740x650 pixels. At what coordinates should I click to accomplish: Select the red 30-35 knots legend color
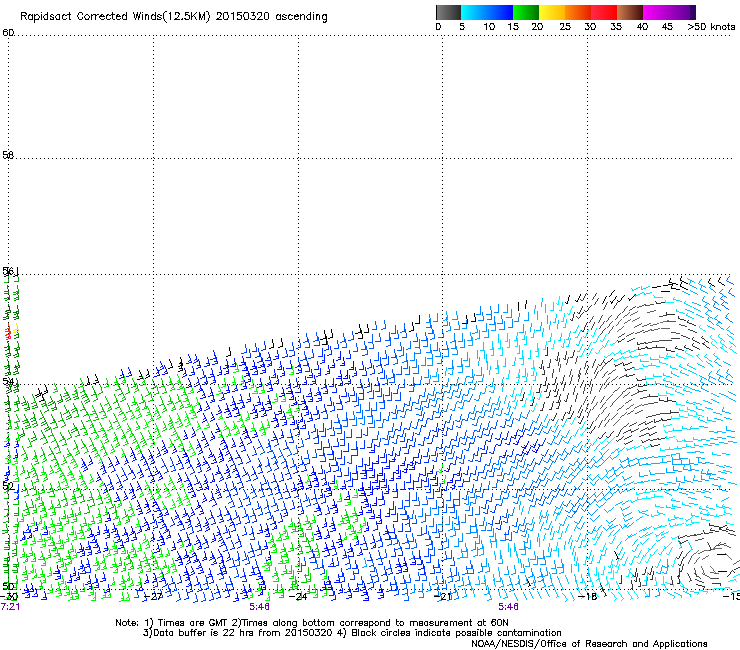[604, 12]
